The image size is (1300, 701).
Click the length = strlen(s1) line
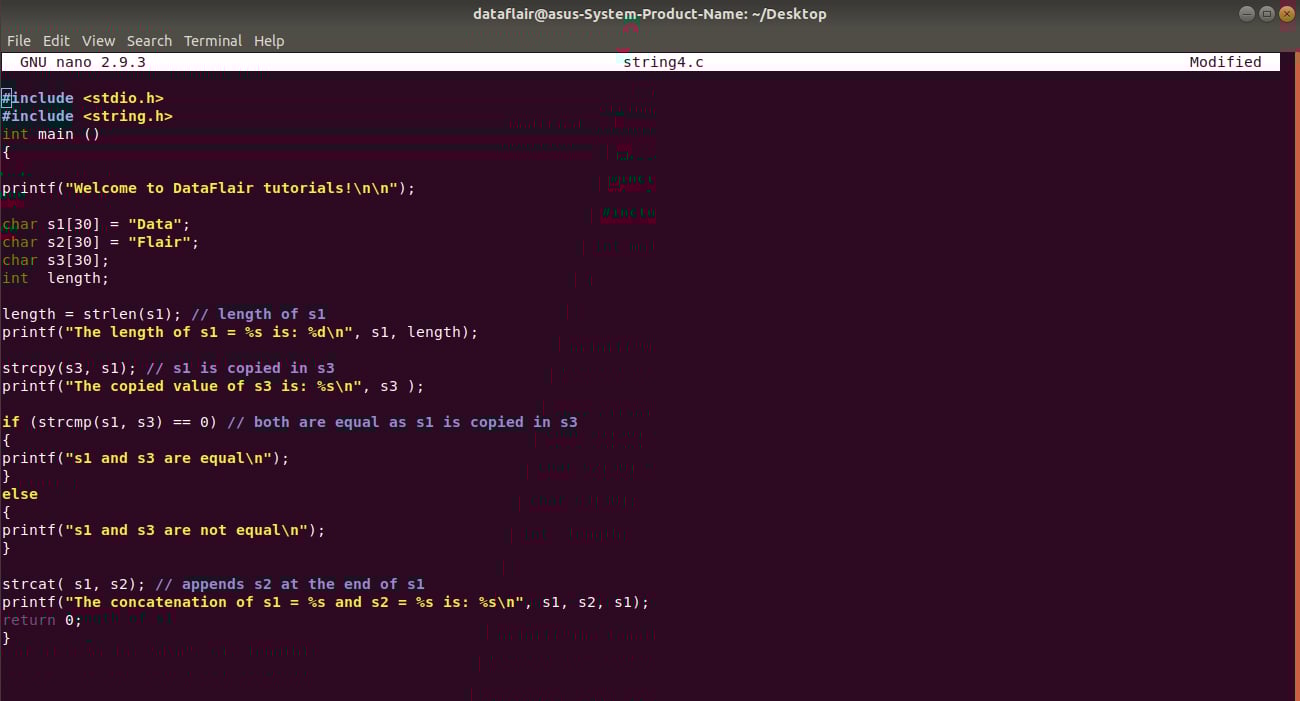coord(164,314)
